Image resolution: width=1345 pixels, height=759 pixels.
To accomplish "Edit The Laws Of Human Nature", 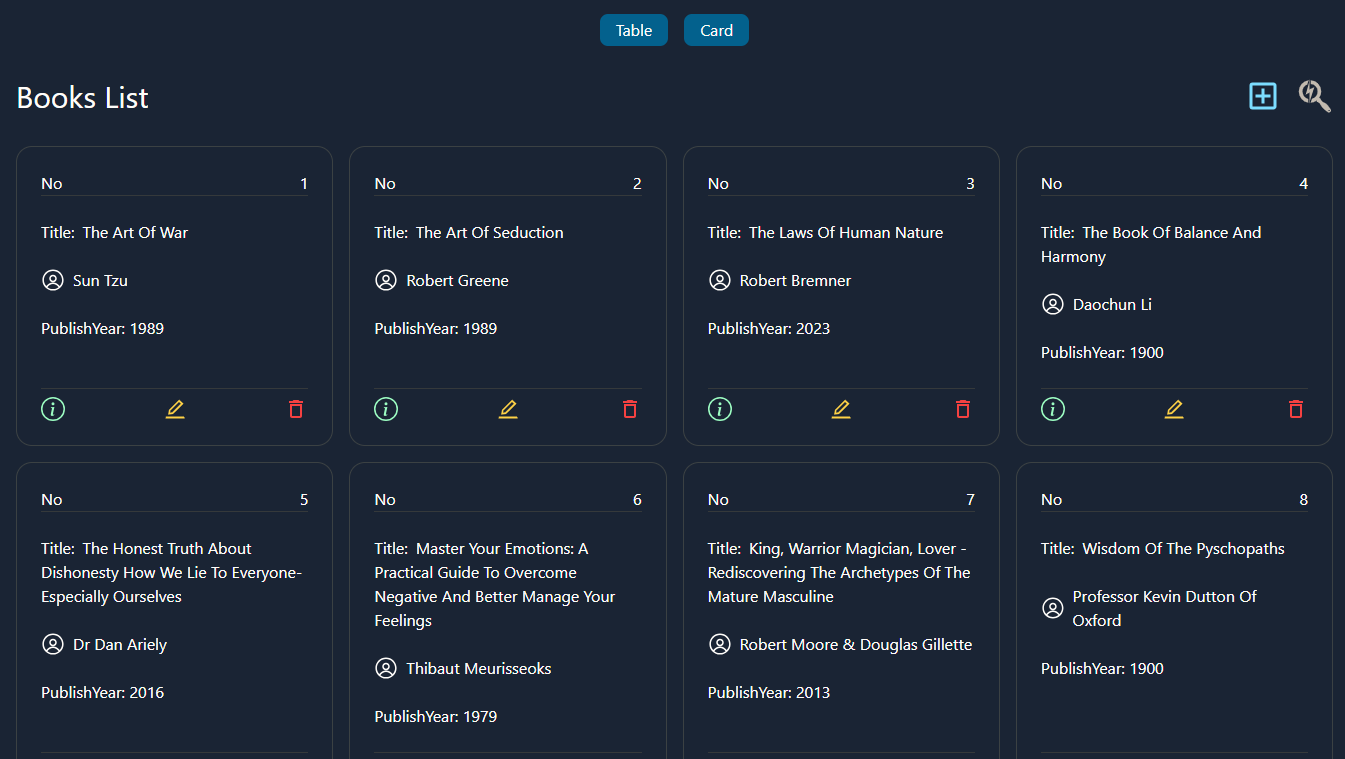I will [841, 409].
